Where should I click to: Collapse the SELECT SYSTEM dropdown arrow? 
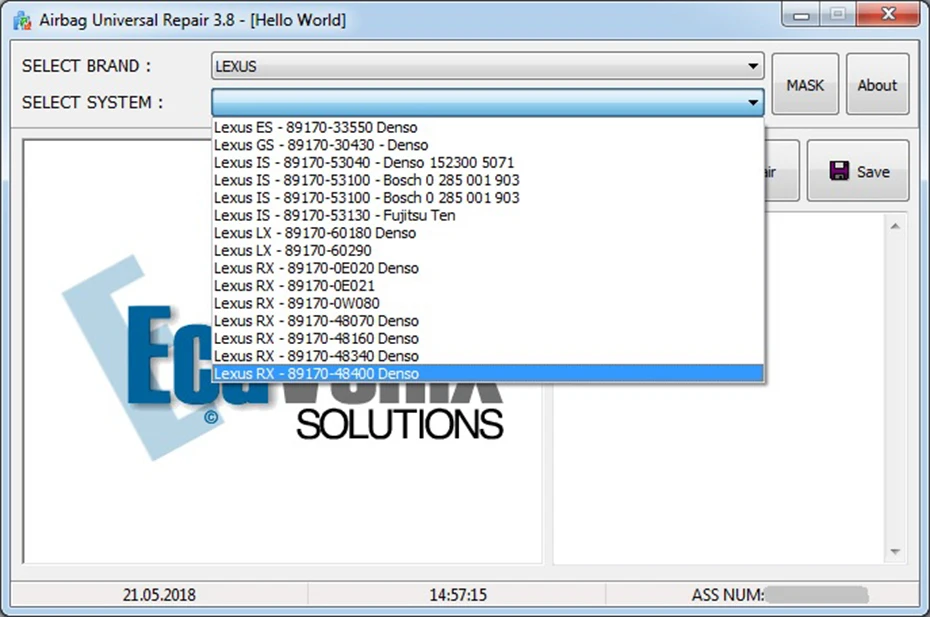(753, 103)
